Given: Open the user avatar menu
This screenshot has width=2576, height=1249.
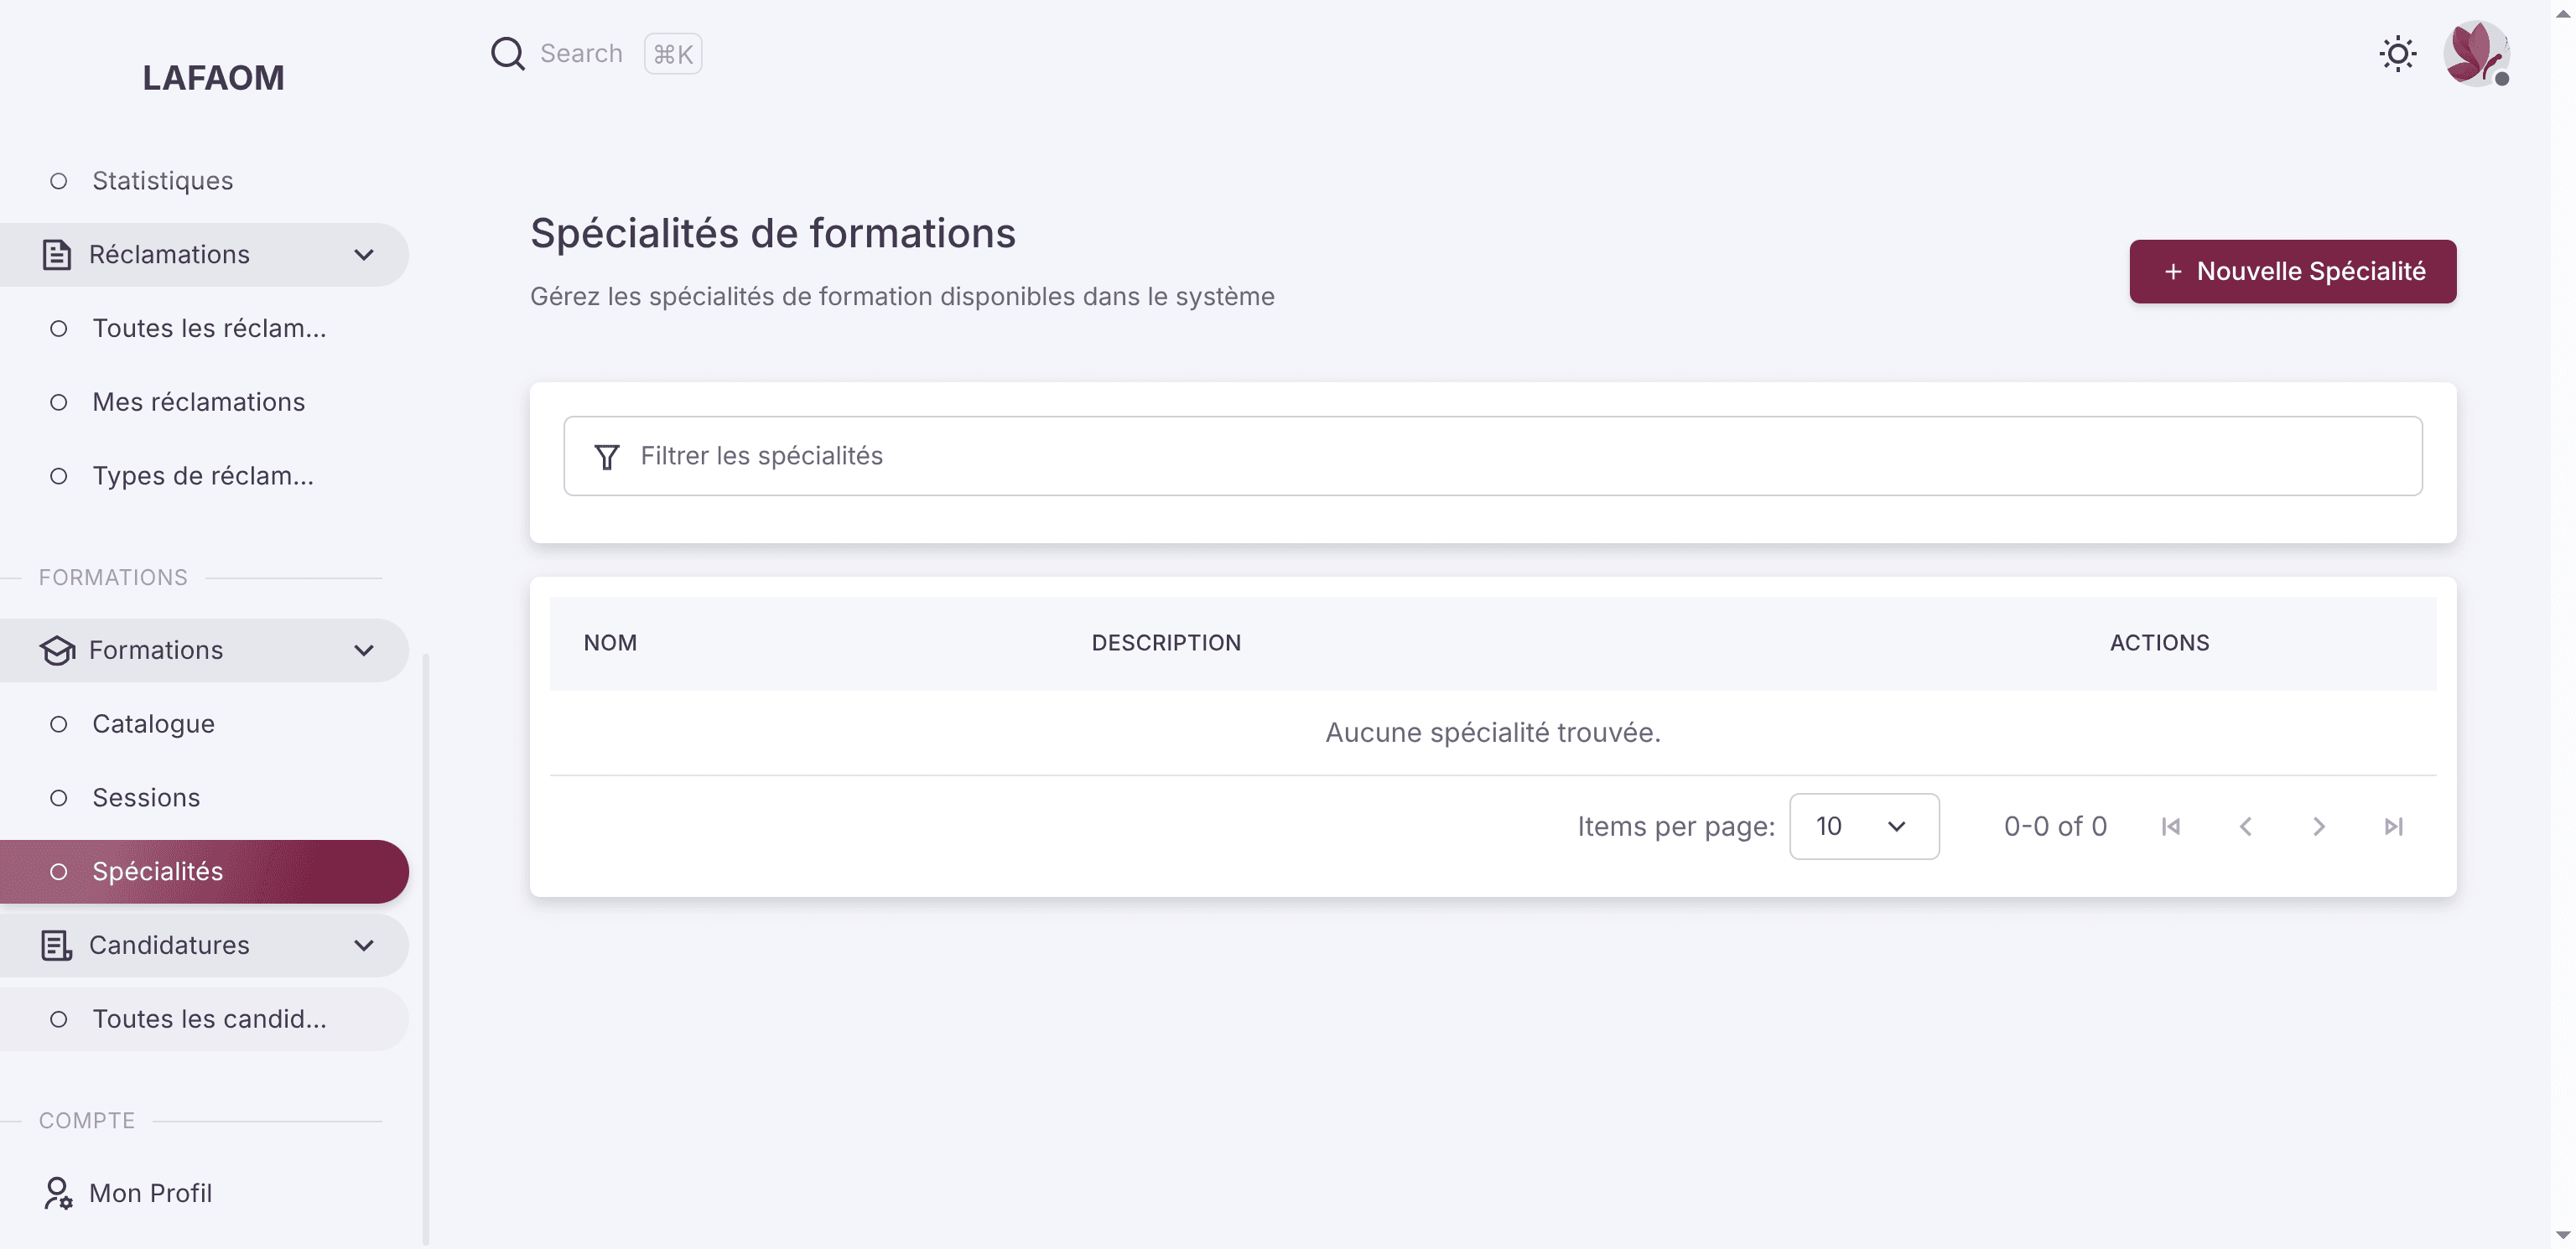Looking at the screenshot, I should pos(2475,54).
